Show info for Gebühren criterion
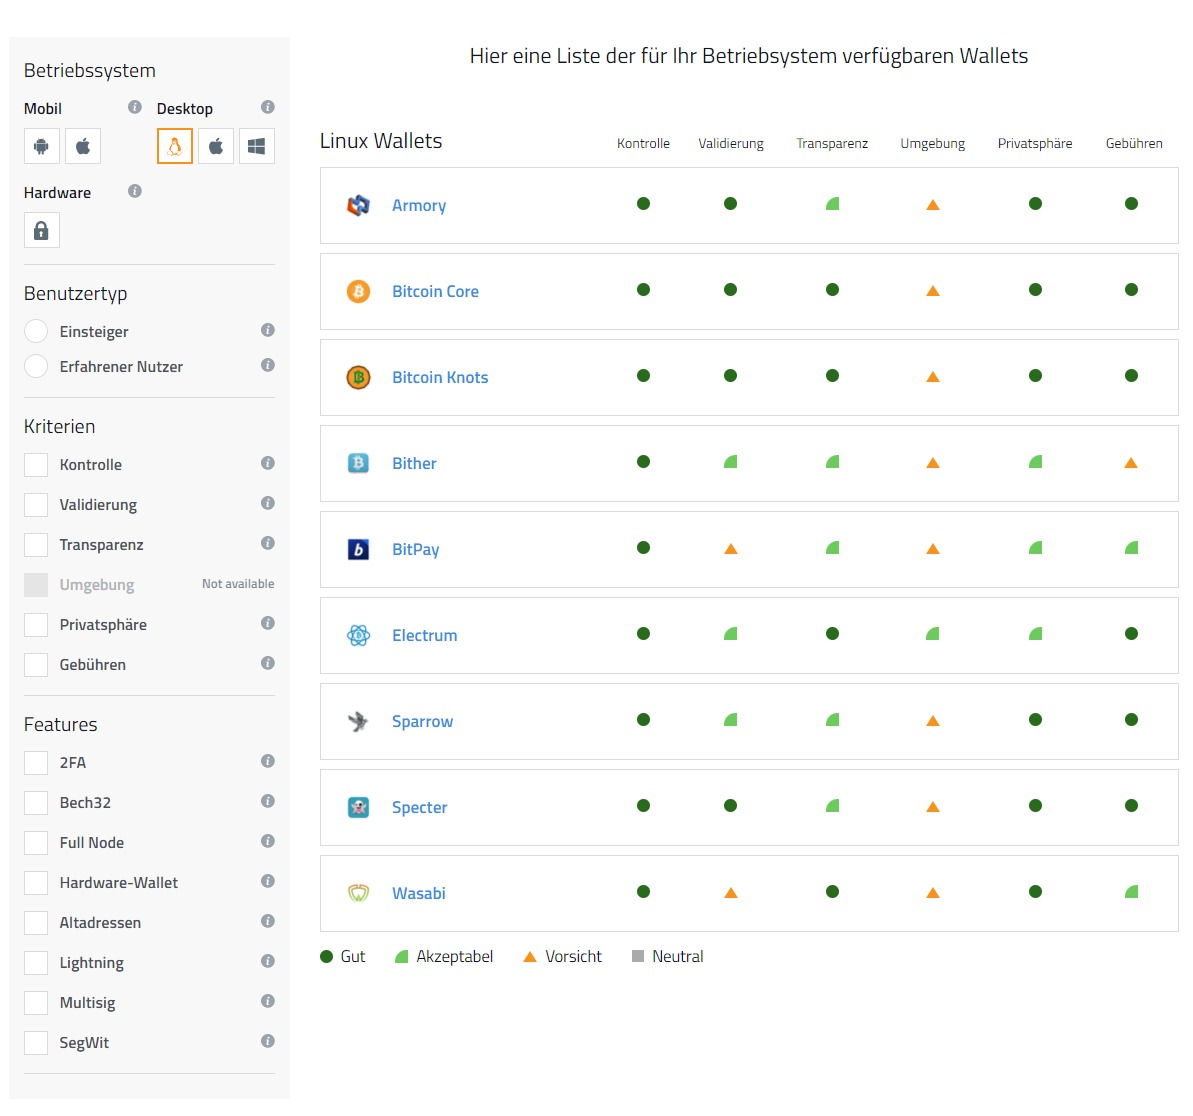The width and height of the screenshot is (1193, 1116). tap(268, 663)
